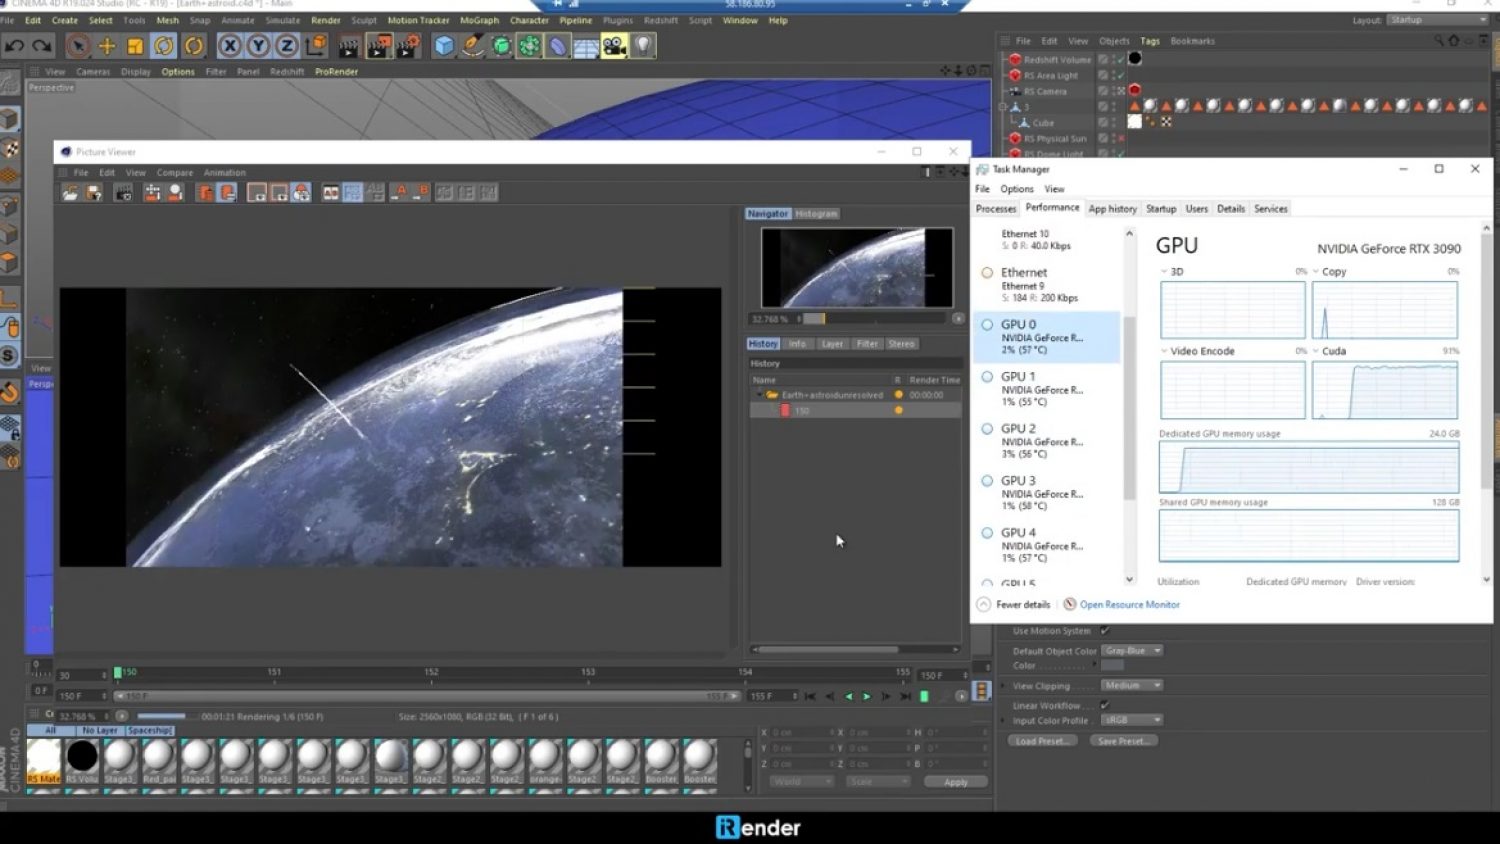
Task: Open Resource Monitor link
Action: [x=1129, y=605]
